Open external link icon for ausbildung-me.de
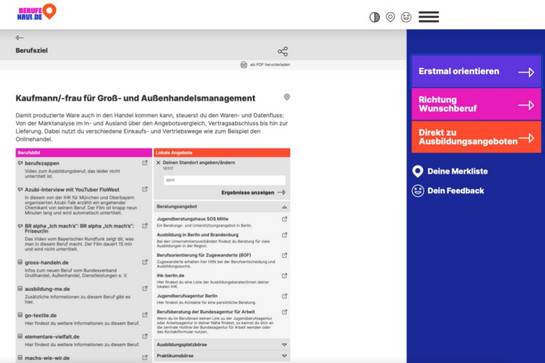The width and height of the screenshot is (545, 363). tap(145, 289)
